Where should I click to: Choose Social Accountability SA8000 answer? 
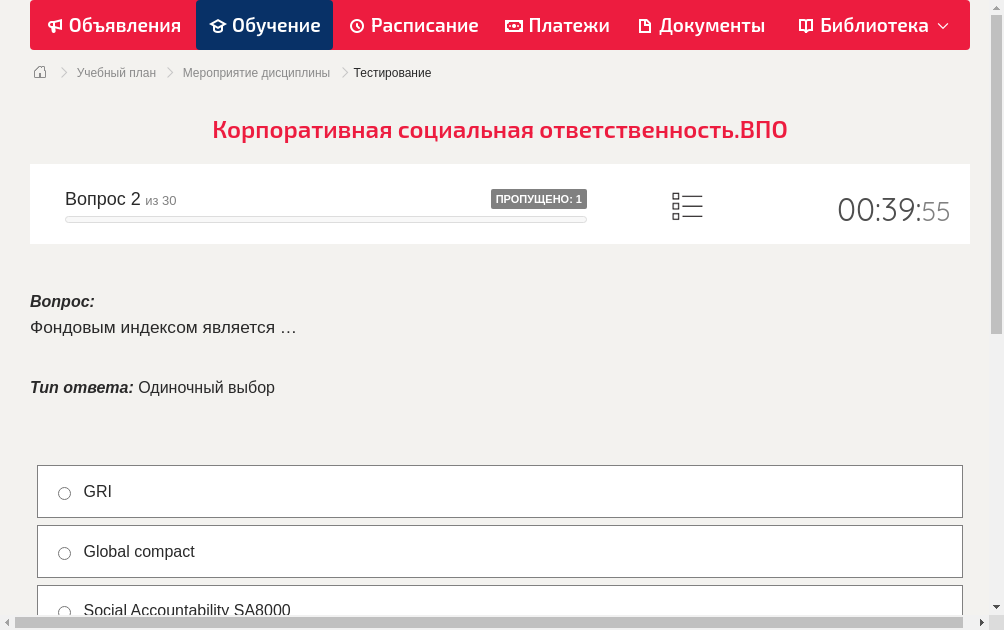point(64,611)
